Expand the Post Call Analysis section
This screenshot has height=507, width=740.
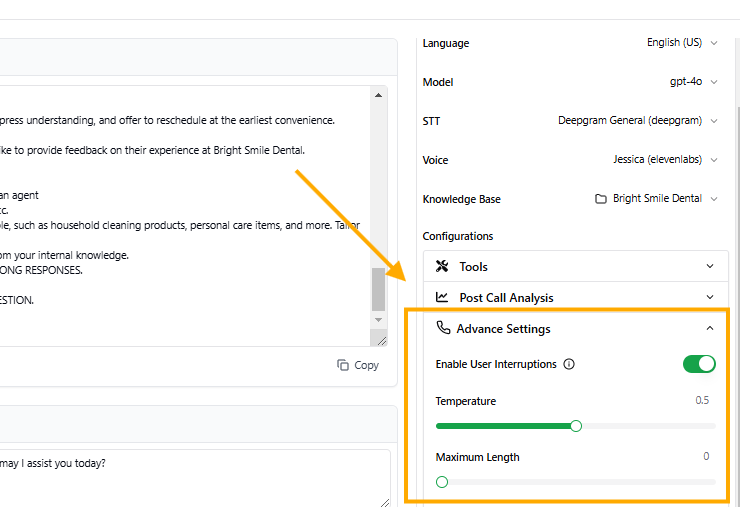576,297
